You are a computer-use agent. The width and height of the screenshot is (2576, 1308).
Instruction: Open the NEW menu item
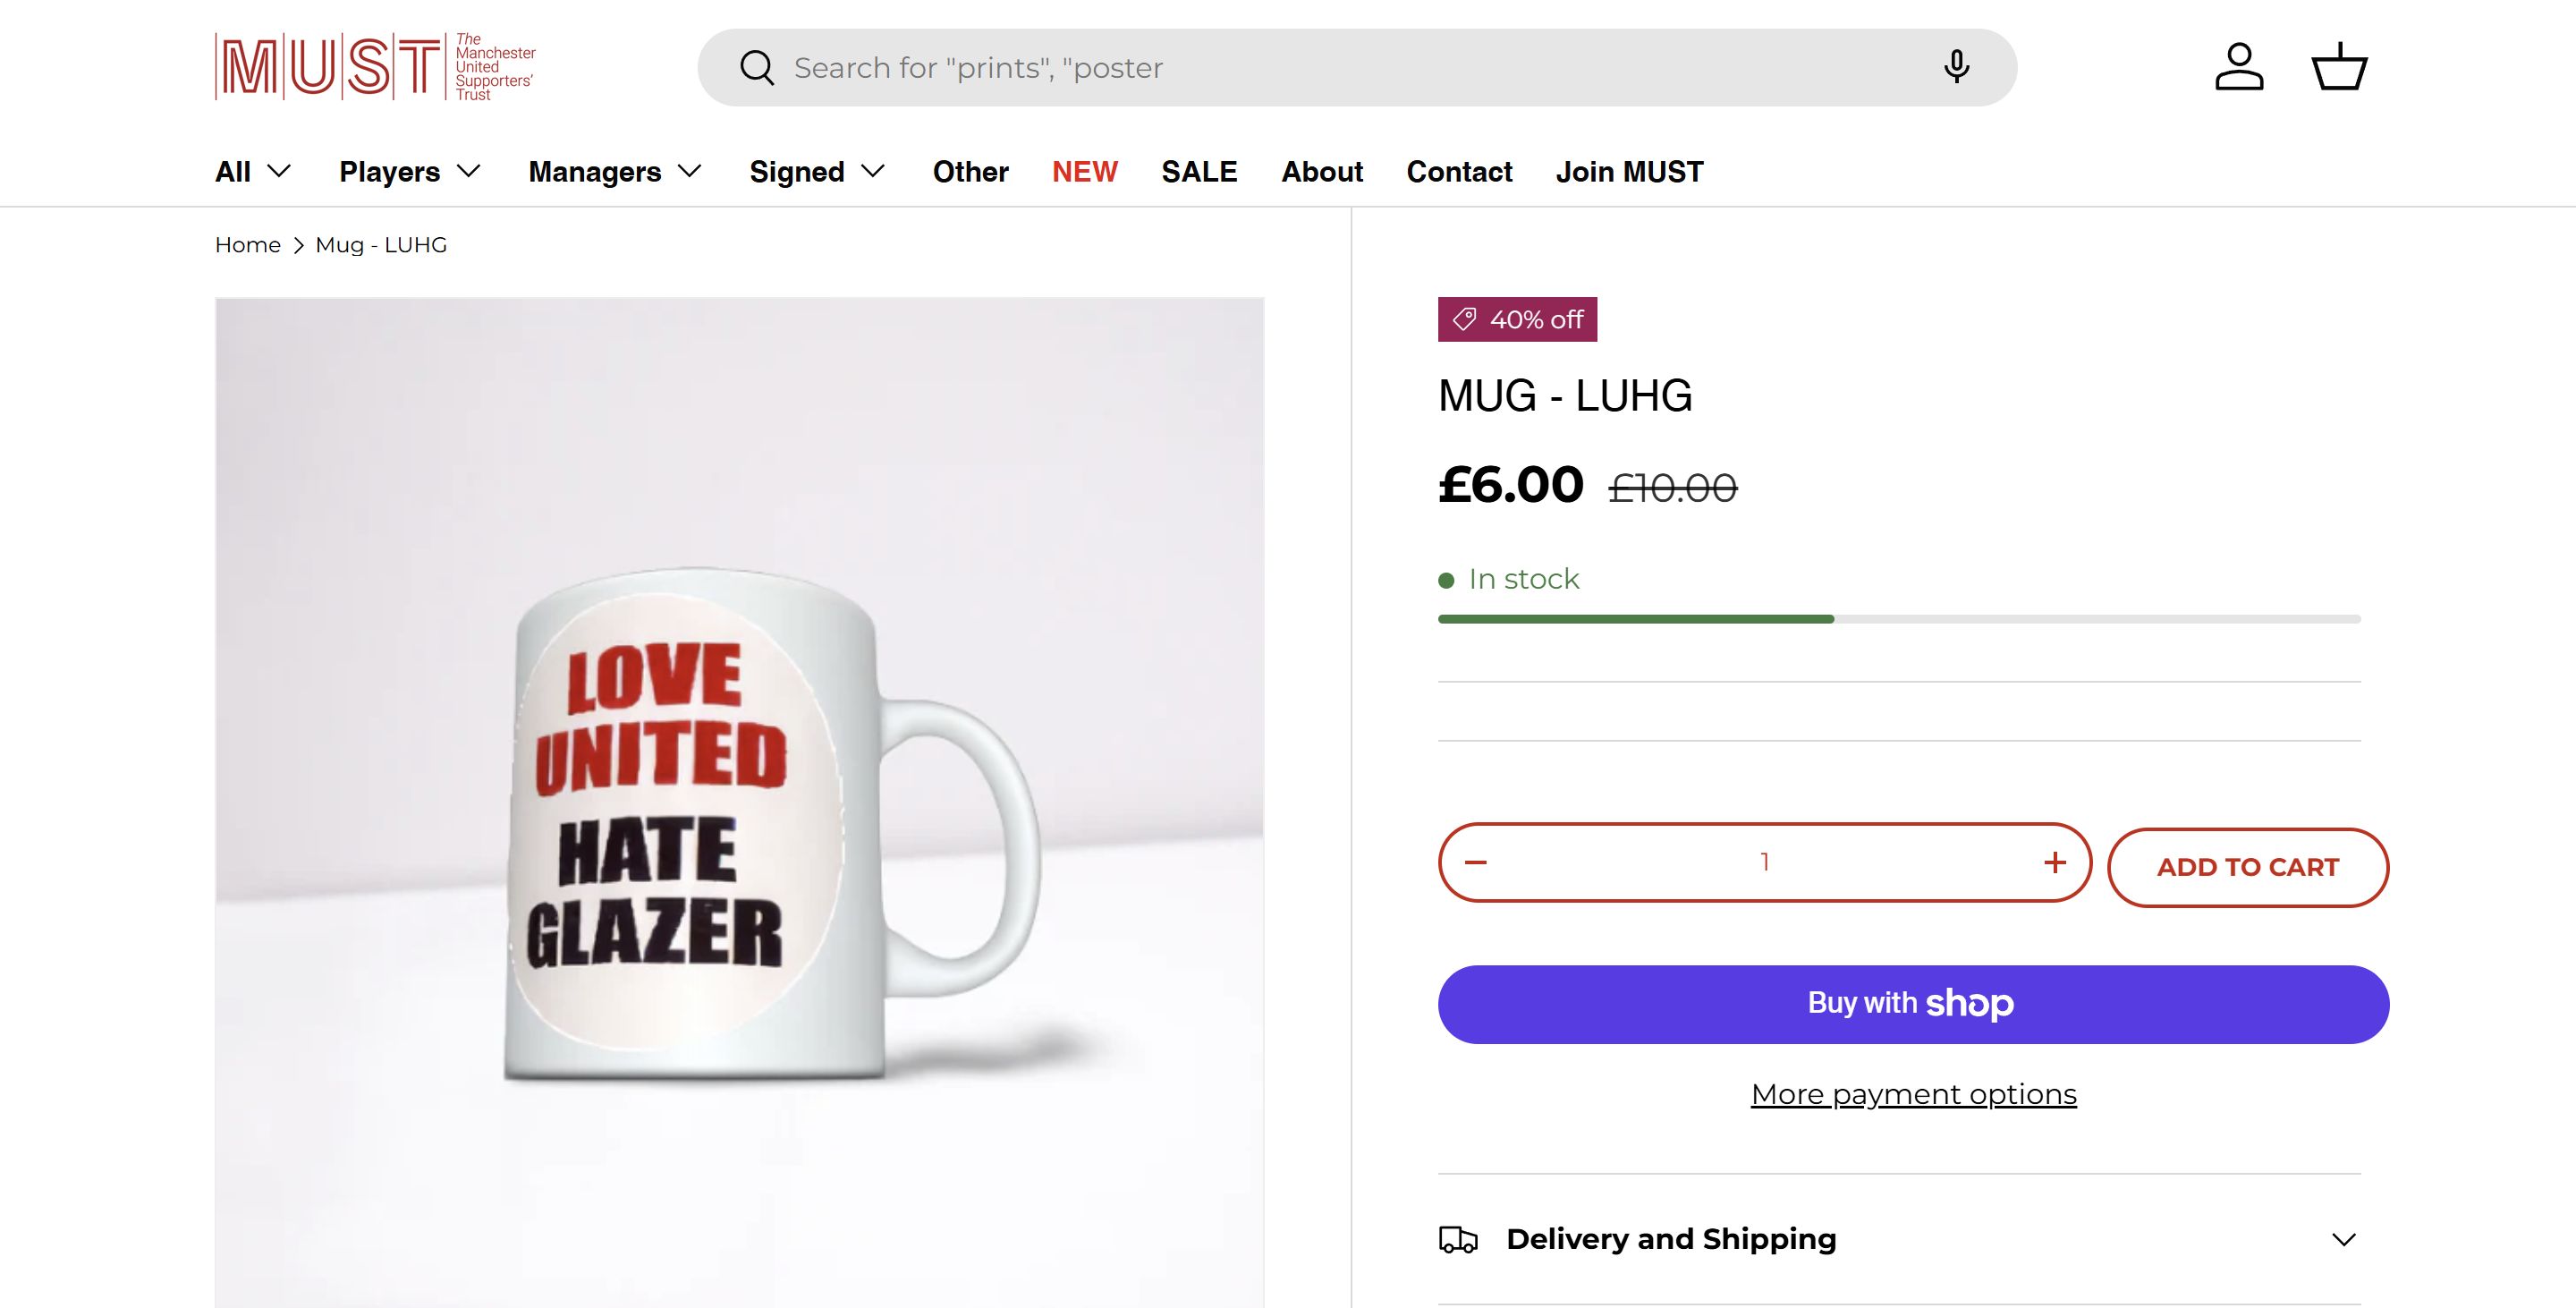1084,172
